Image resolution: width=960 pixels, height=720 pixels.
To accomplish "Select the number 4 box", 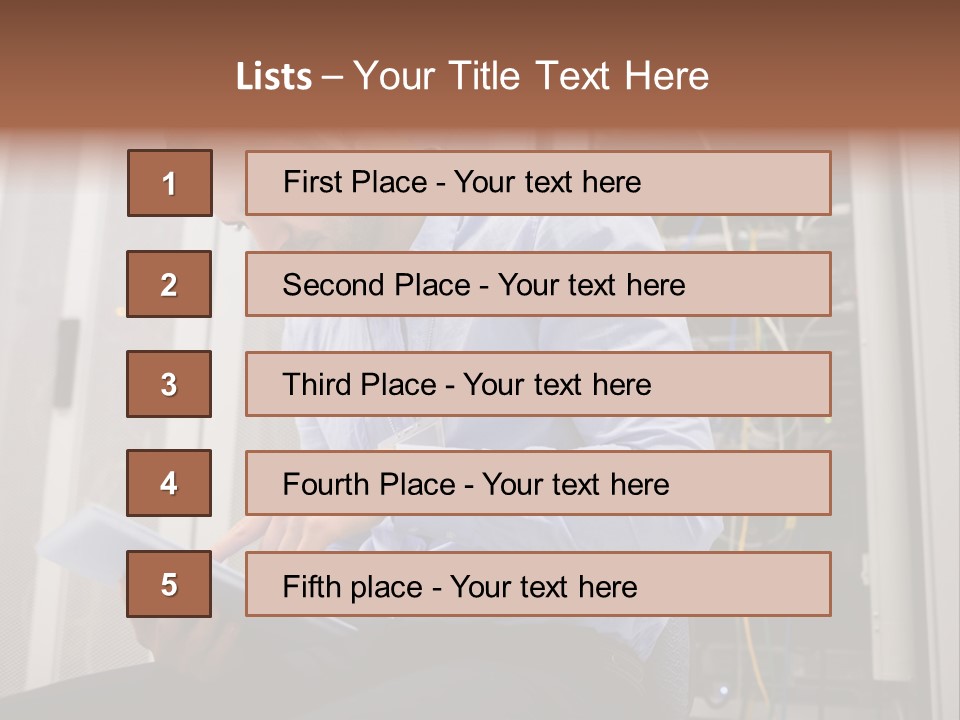I will [x=169, y=484].
